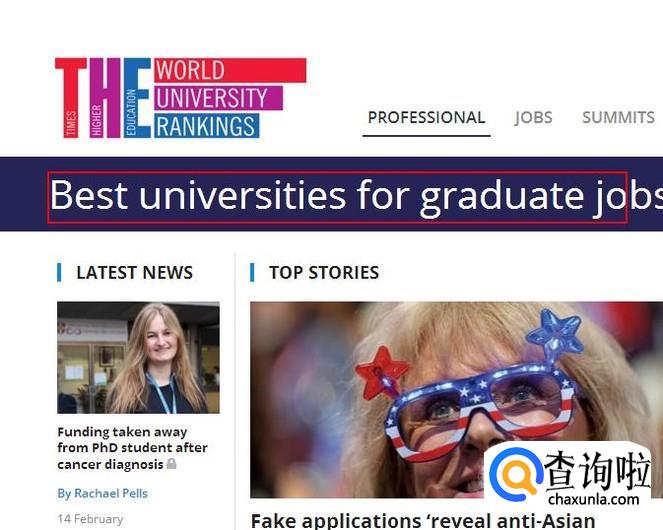This screenshot has height=530, width=663.
Task: Read Funding taken away from PhD student article
Action: [x=132, y=448]
